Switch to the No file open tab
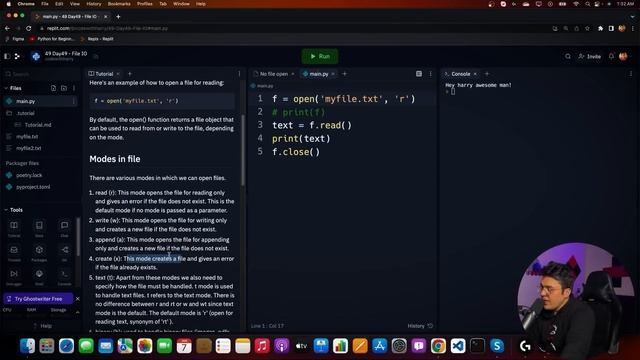640x360 pixels. (x=271, y=74)
